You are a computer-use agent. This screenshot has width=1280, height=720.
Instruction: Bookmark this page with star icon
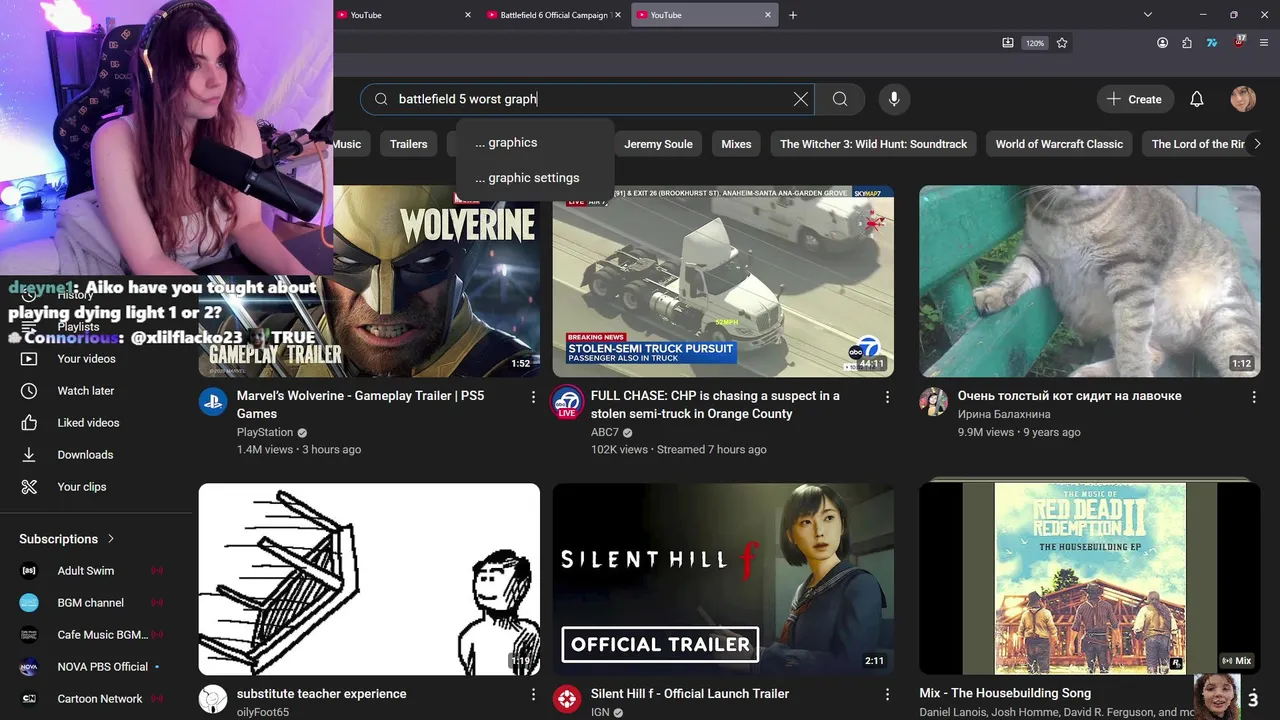(1062, 43)
